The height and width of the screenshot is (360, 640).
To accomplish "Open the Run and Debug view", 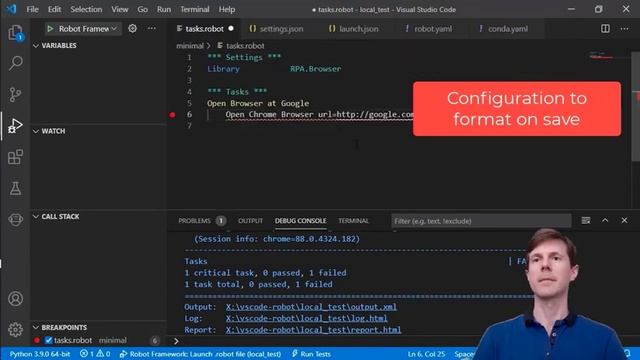I will point(16,125).
